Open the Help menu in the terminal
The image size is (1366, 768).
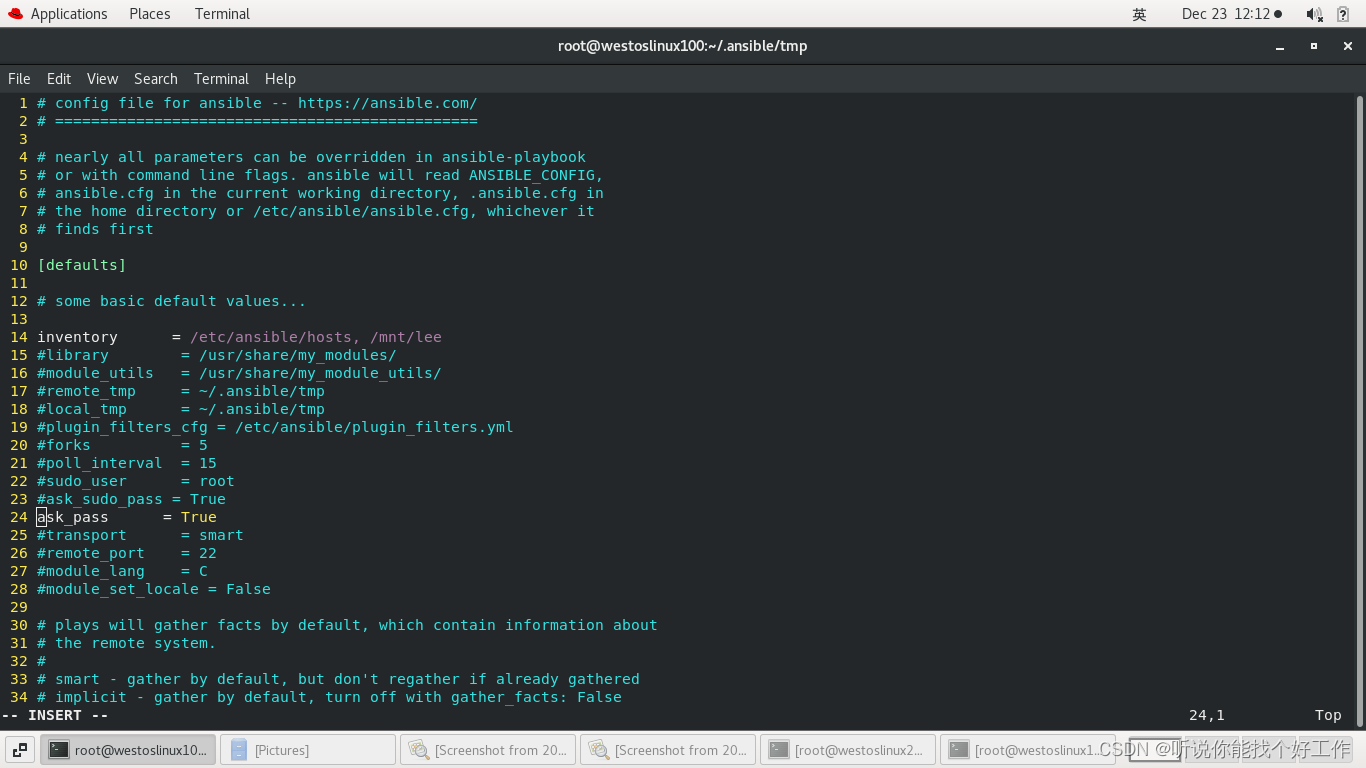click(280, 79)
